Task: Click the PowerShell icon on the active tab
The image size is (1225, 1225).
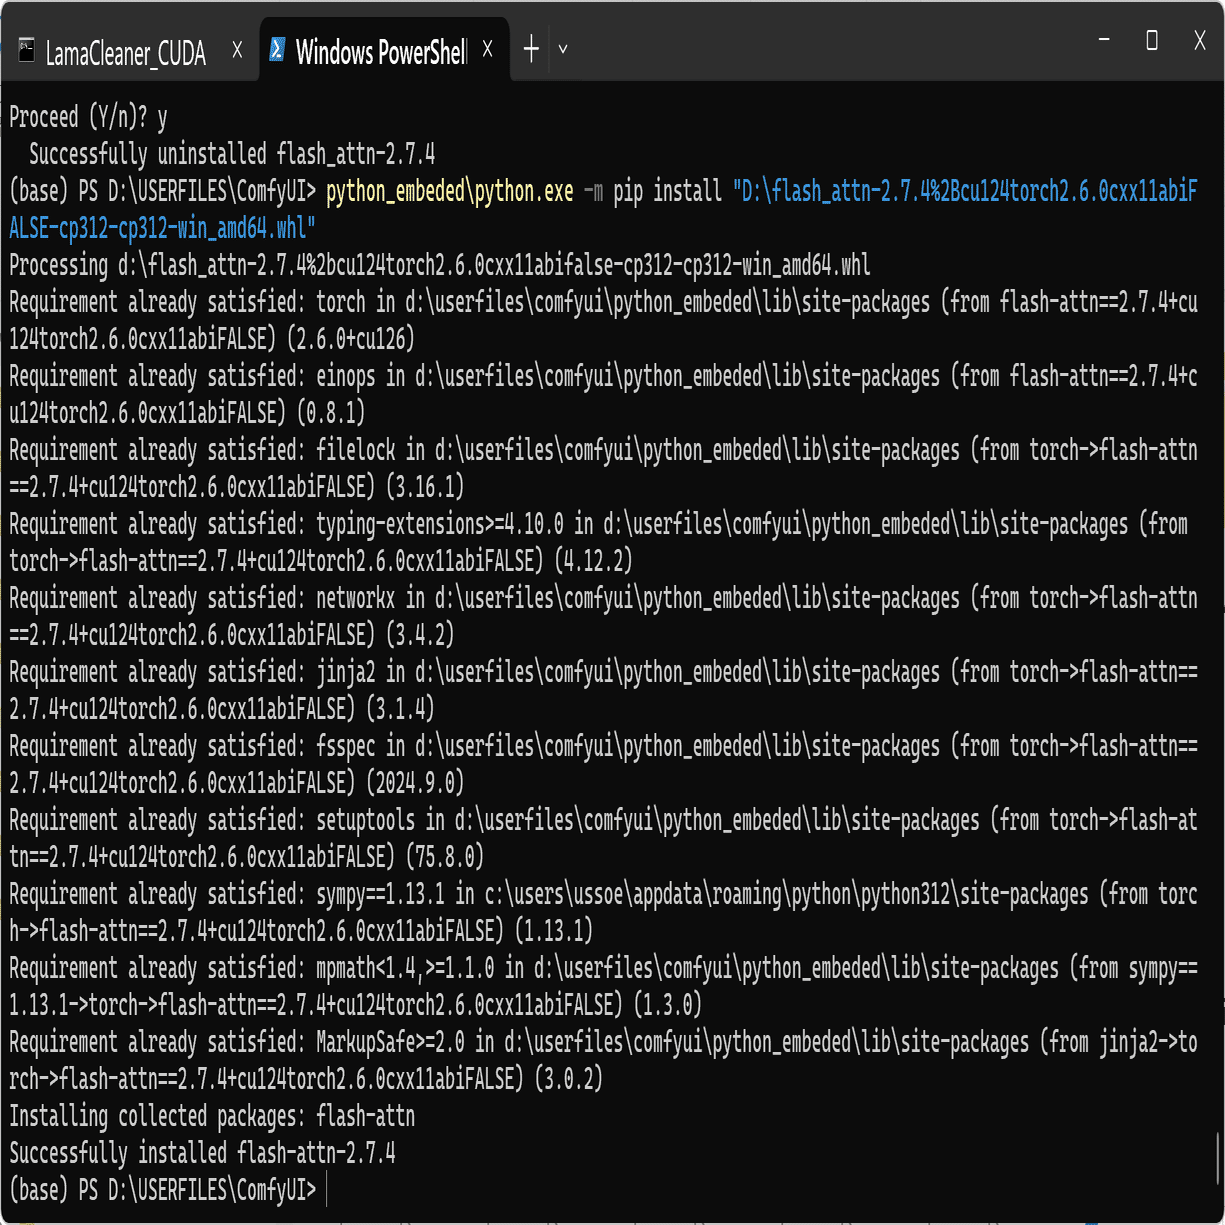Action: click(277, 50)
